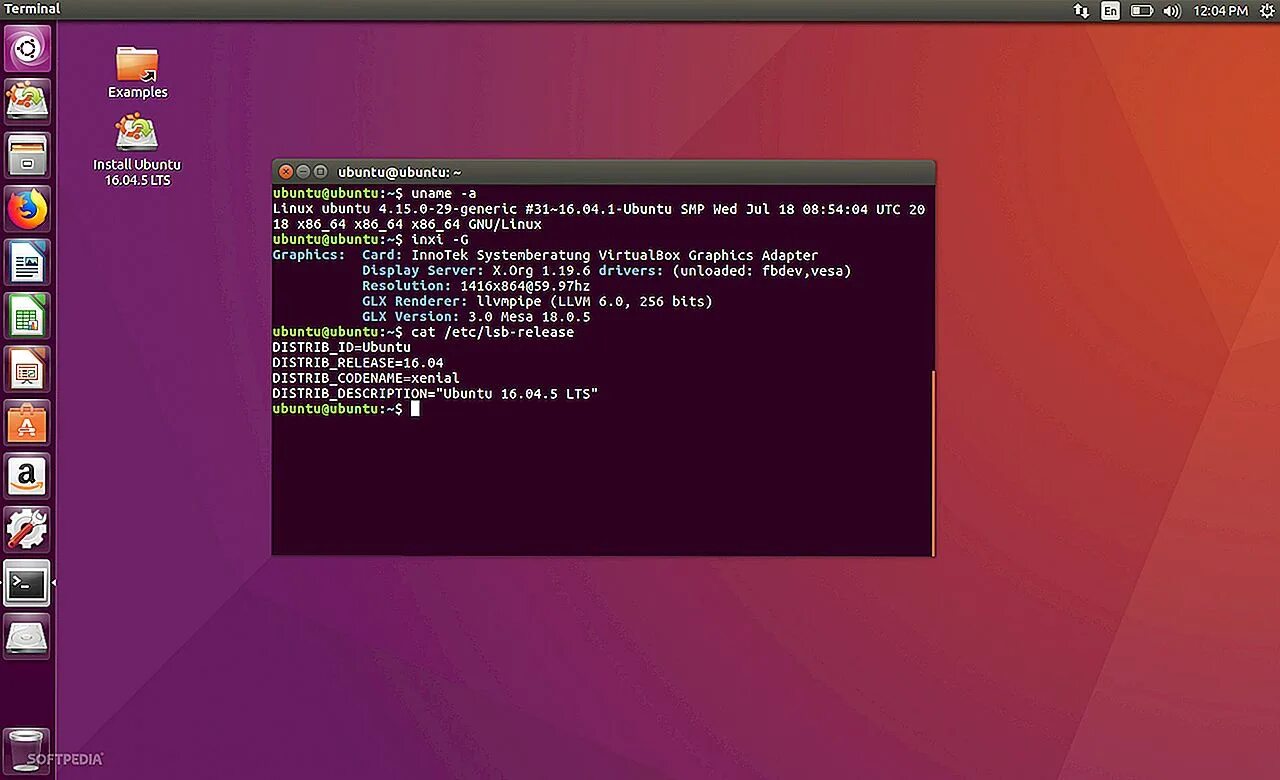Click 'Display Server: X.Org 1.19.6' text
The height and width of the screenshot is (780, 1280).
[x=476, y=271]
